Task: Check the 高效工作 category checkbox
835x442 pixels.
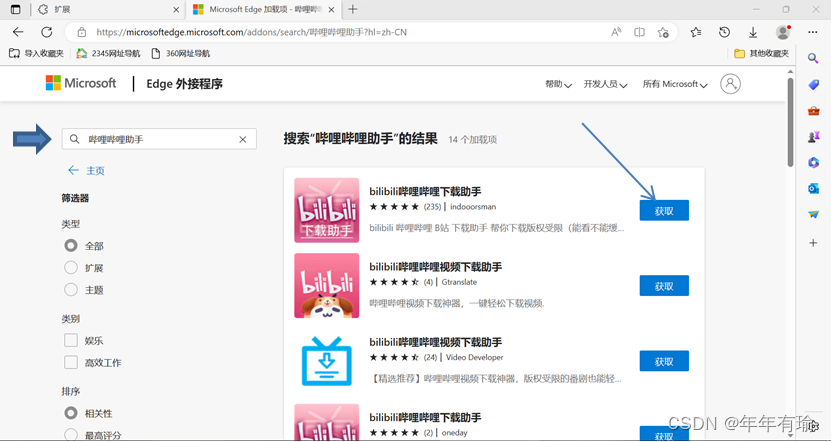Action: pos(71,362)
